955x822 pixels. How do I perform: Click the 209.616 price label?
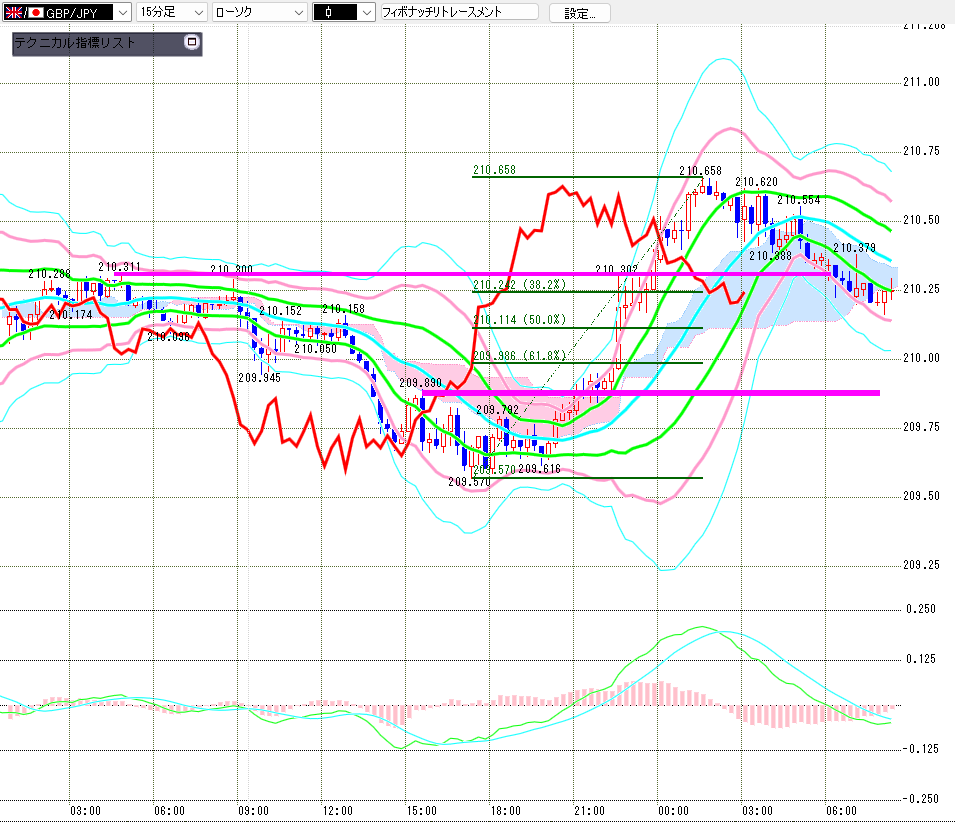tap(540, 469)
